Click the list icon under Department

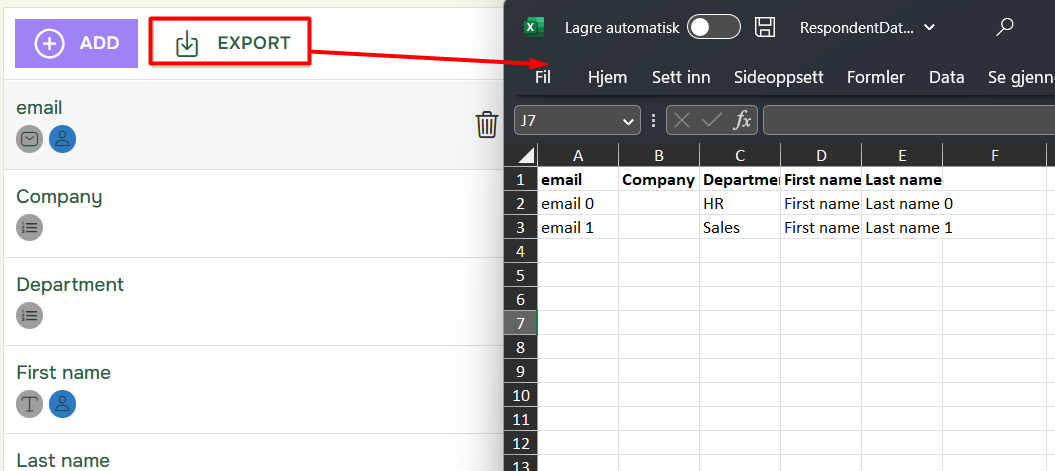tap(30, 315)
